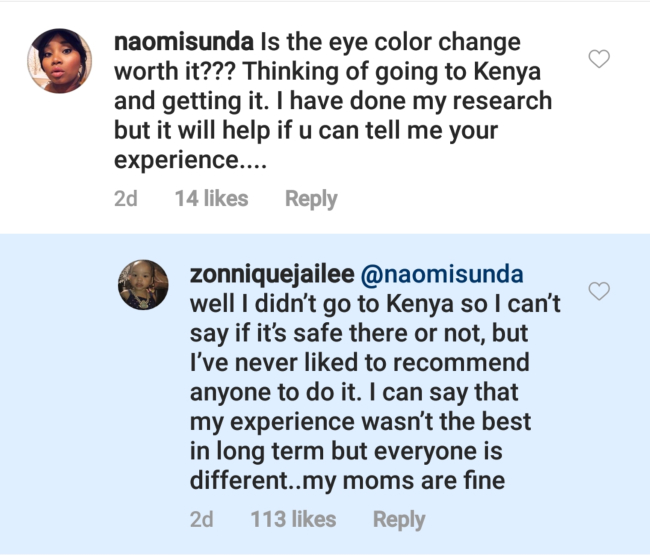Screen dimensions: 650x557
Task: Like naomisunda's comment with the heart
Action: point(599,59)
